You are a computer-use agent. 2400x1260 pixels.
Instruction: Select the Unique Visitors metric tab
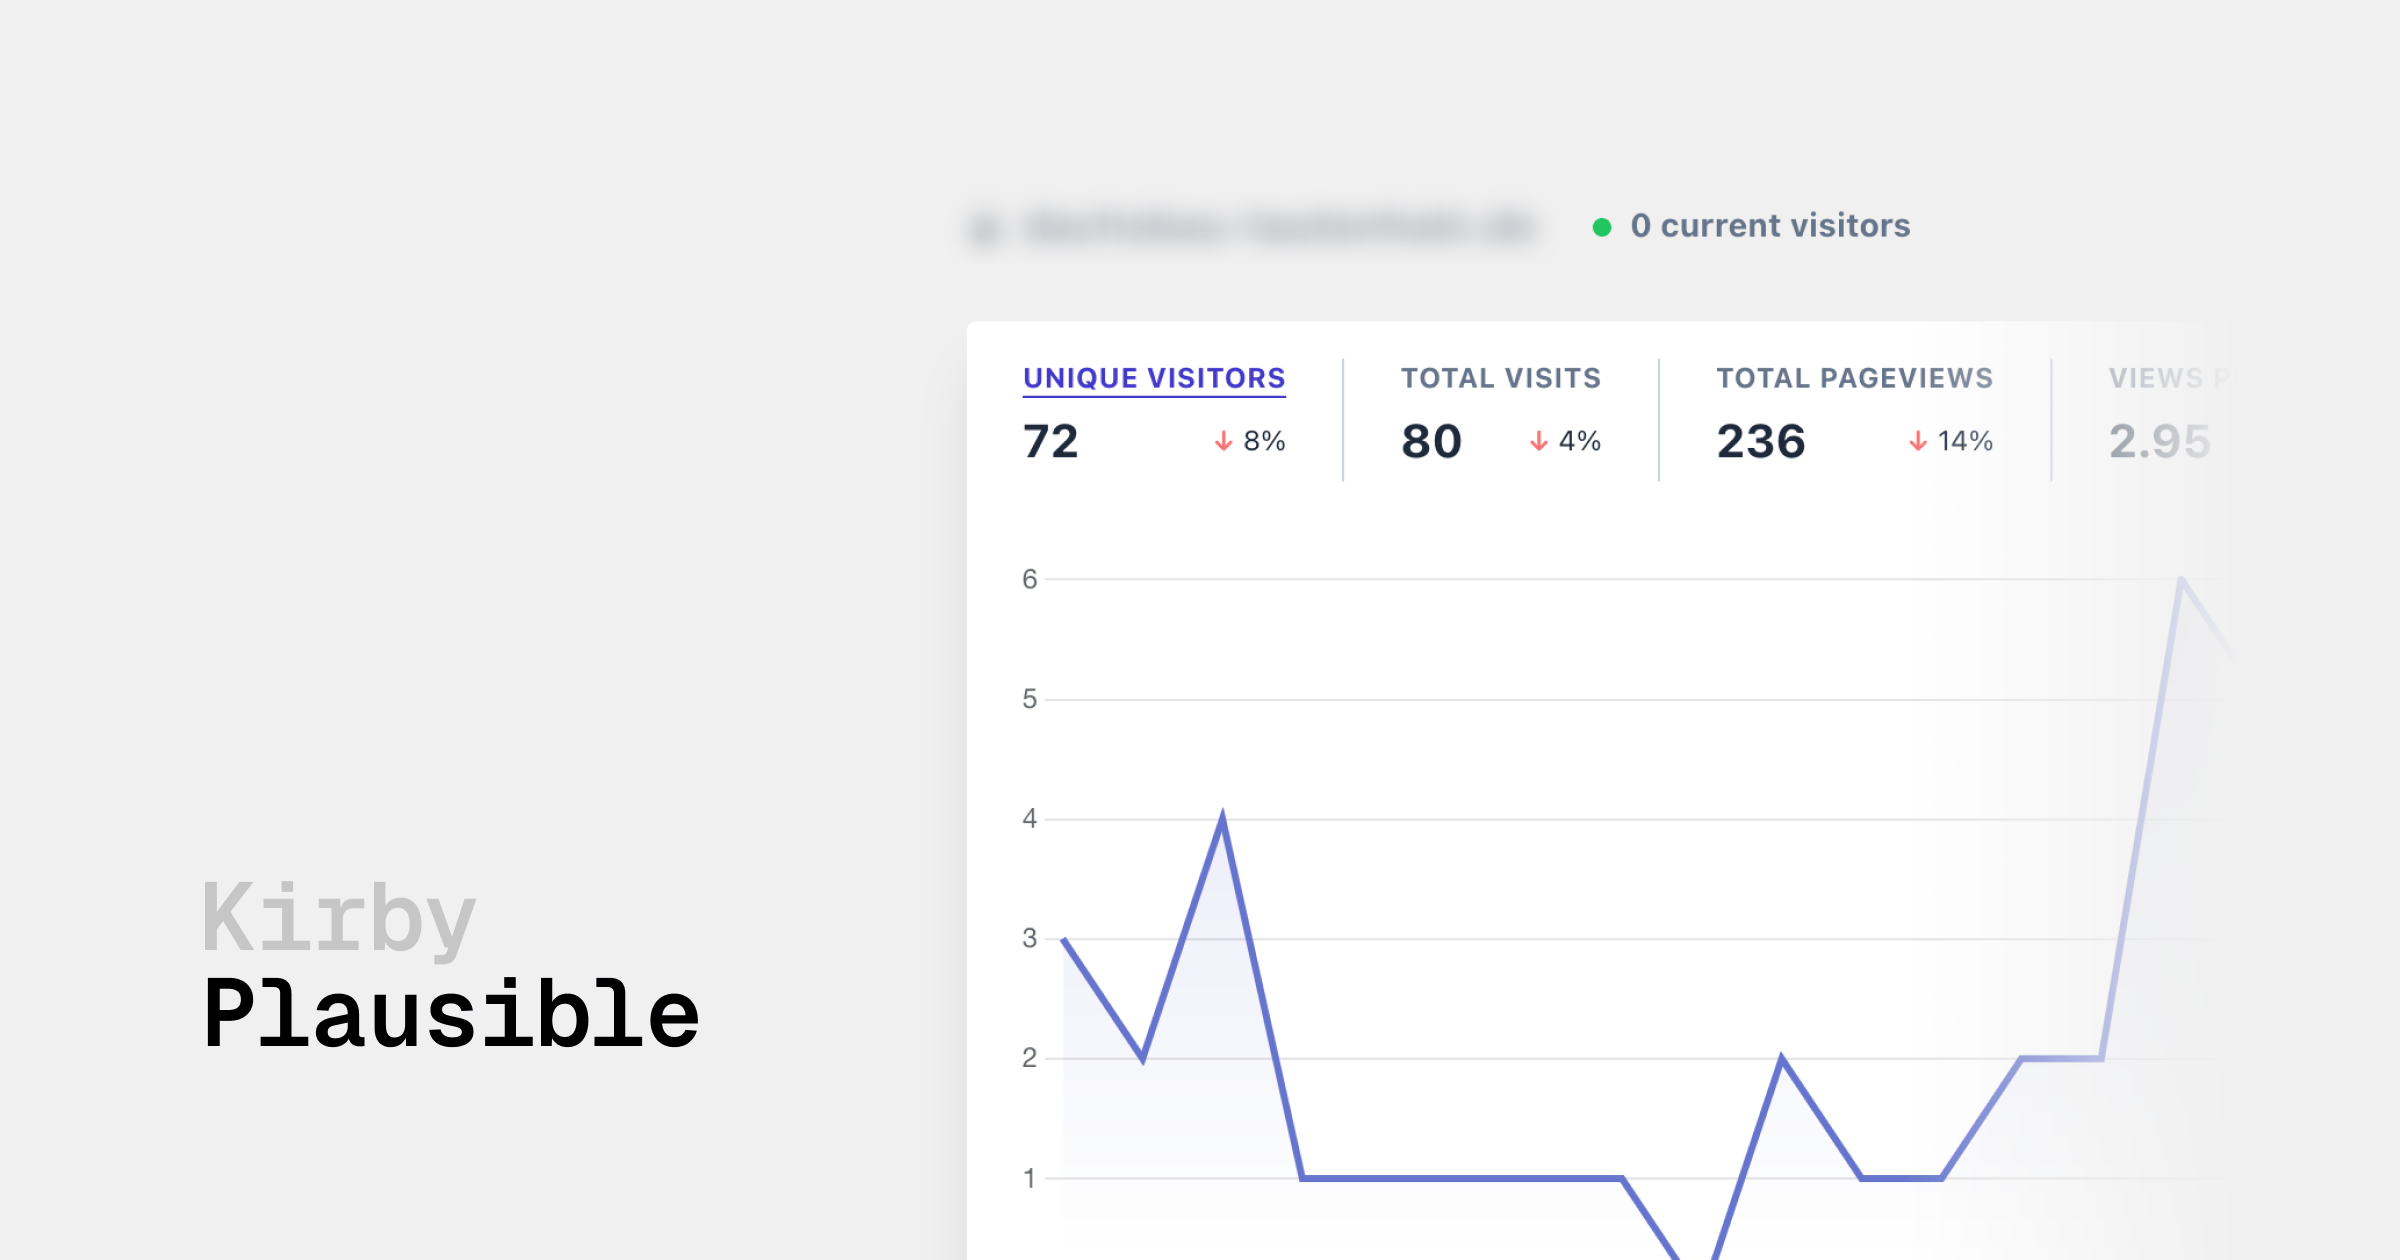coord(1154,378)
